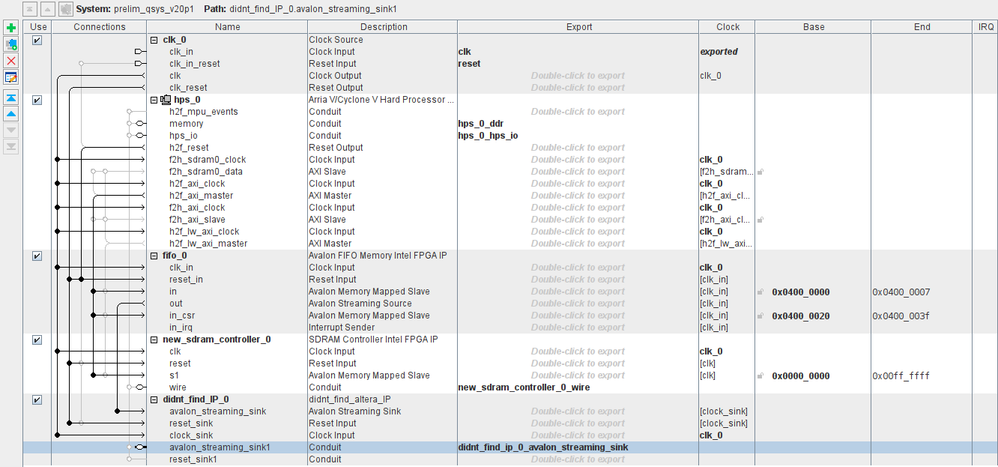This screenshot has height=467, width=998.
Task: Uncheck the Use checkbox for new_sdram_controller_0
Action: [x=37, y=340]
